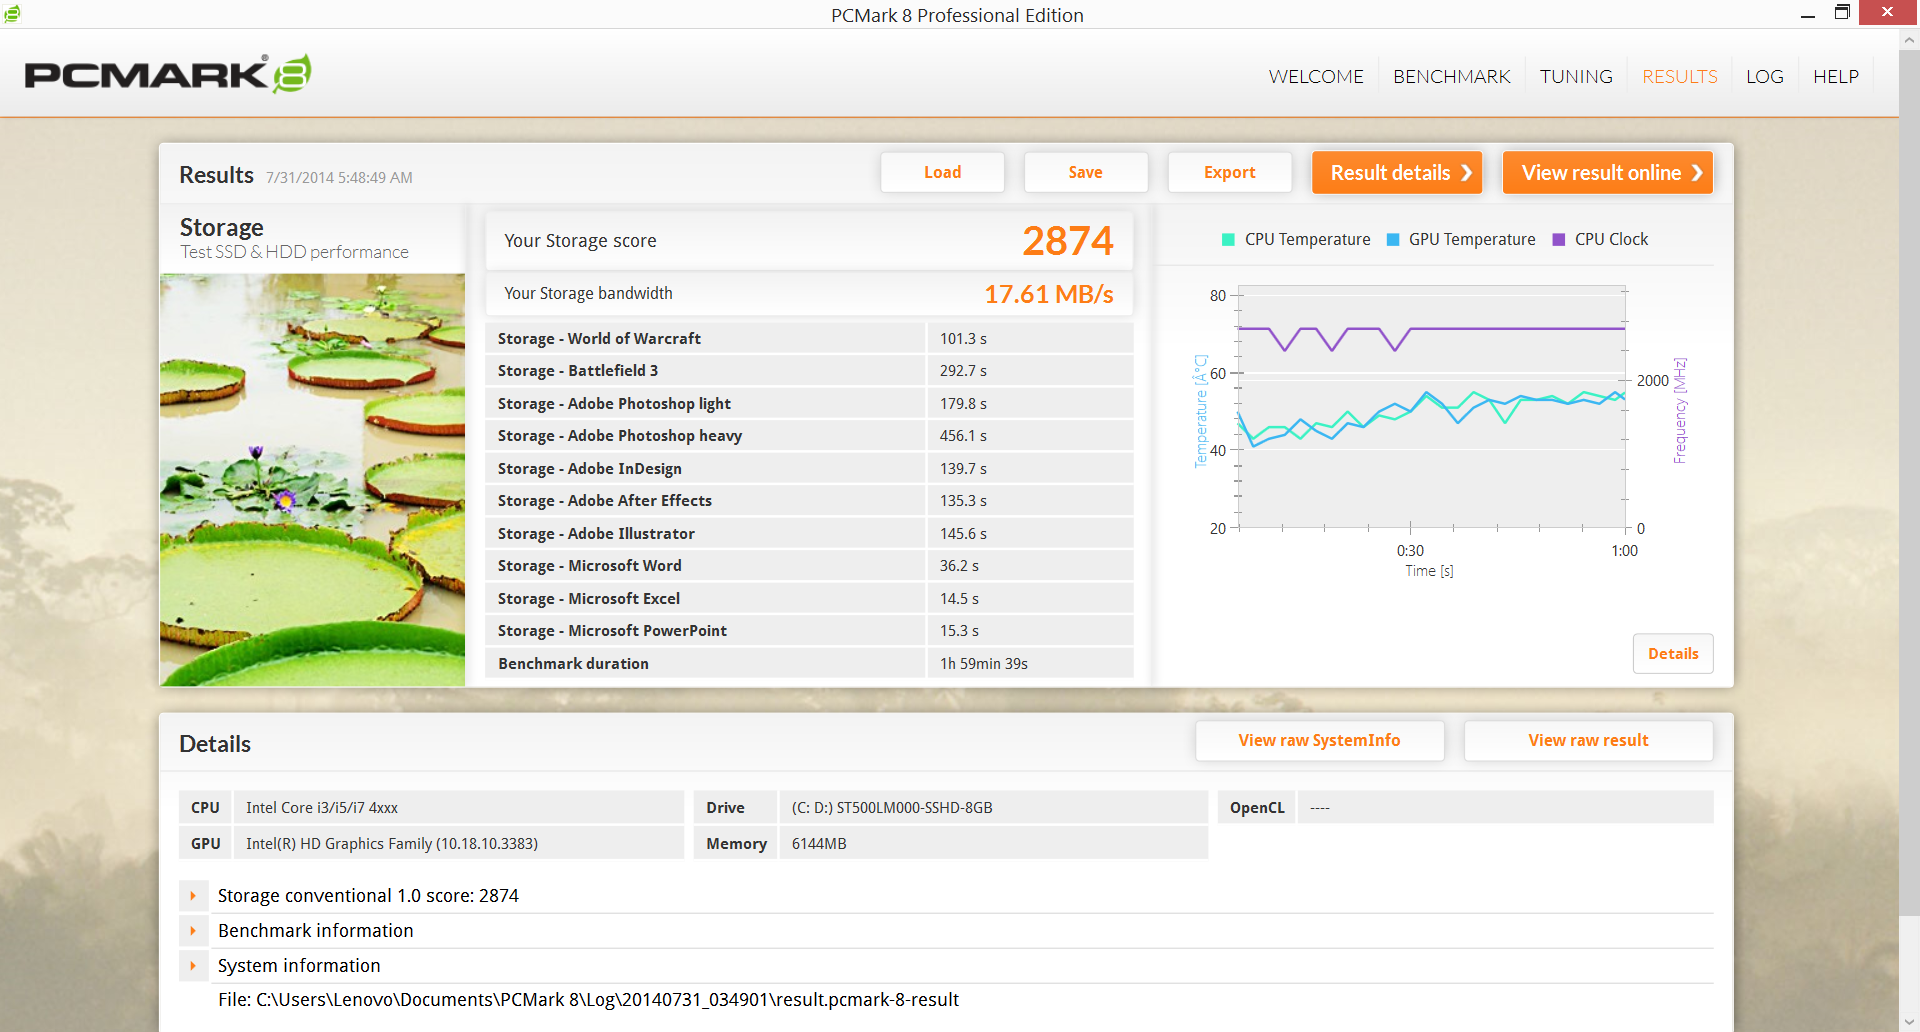This screenshot has width=1920, height=1032.
Task: Click the '456.1 s' Photoshop heavy value
Action: (x=963, y=436)
